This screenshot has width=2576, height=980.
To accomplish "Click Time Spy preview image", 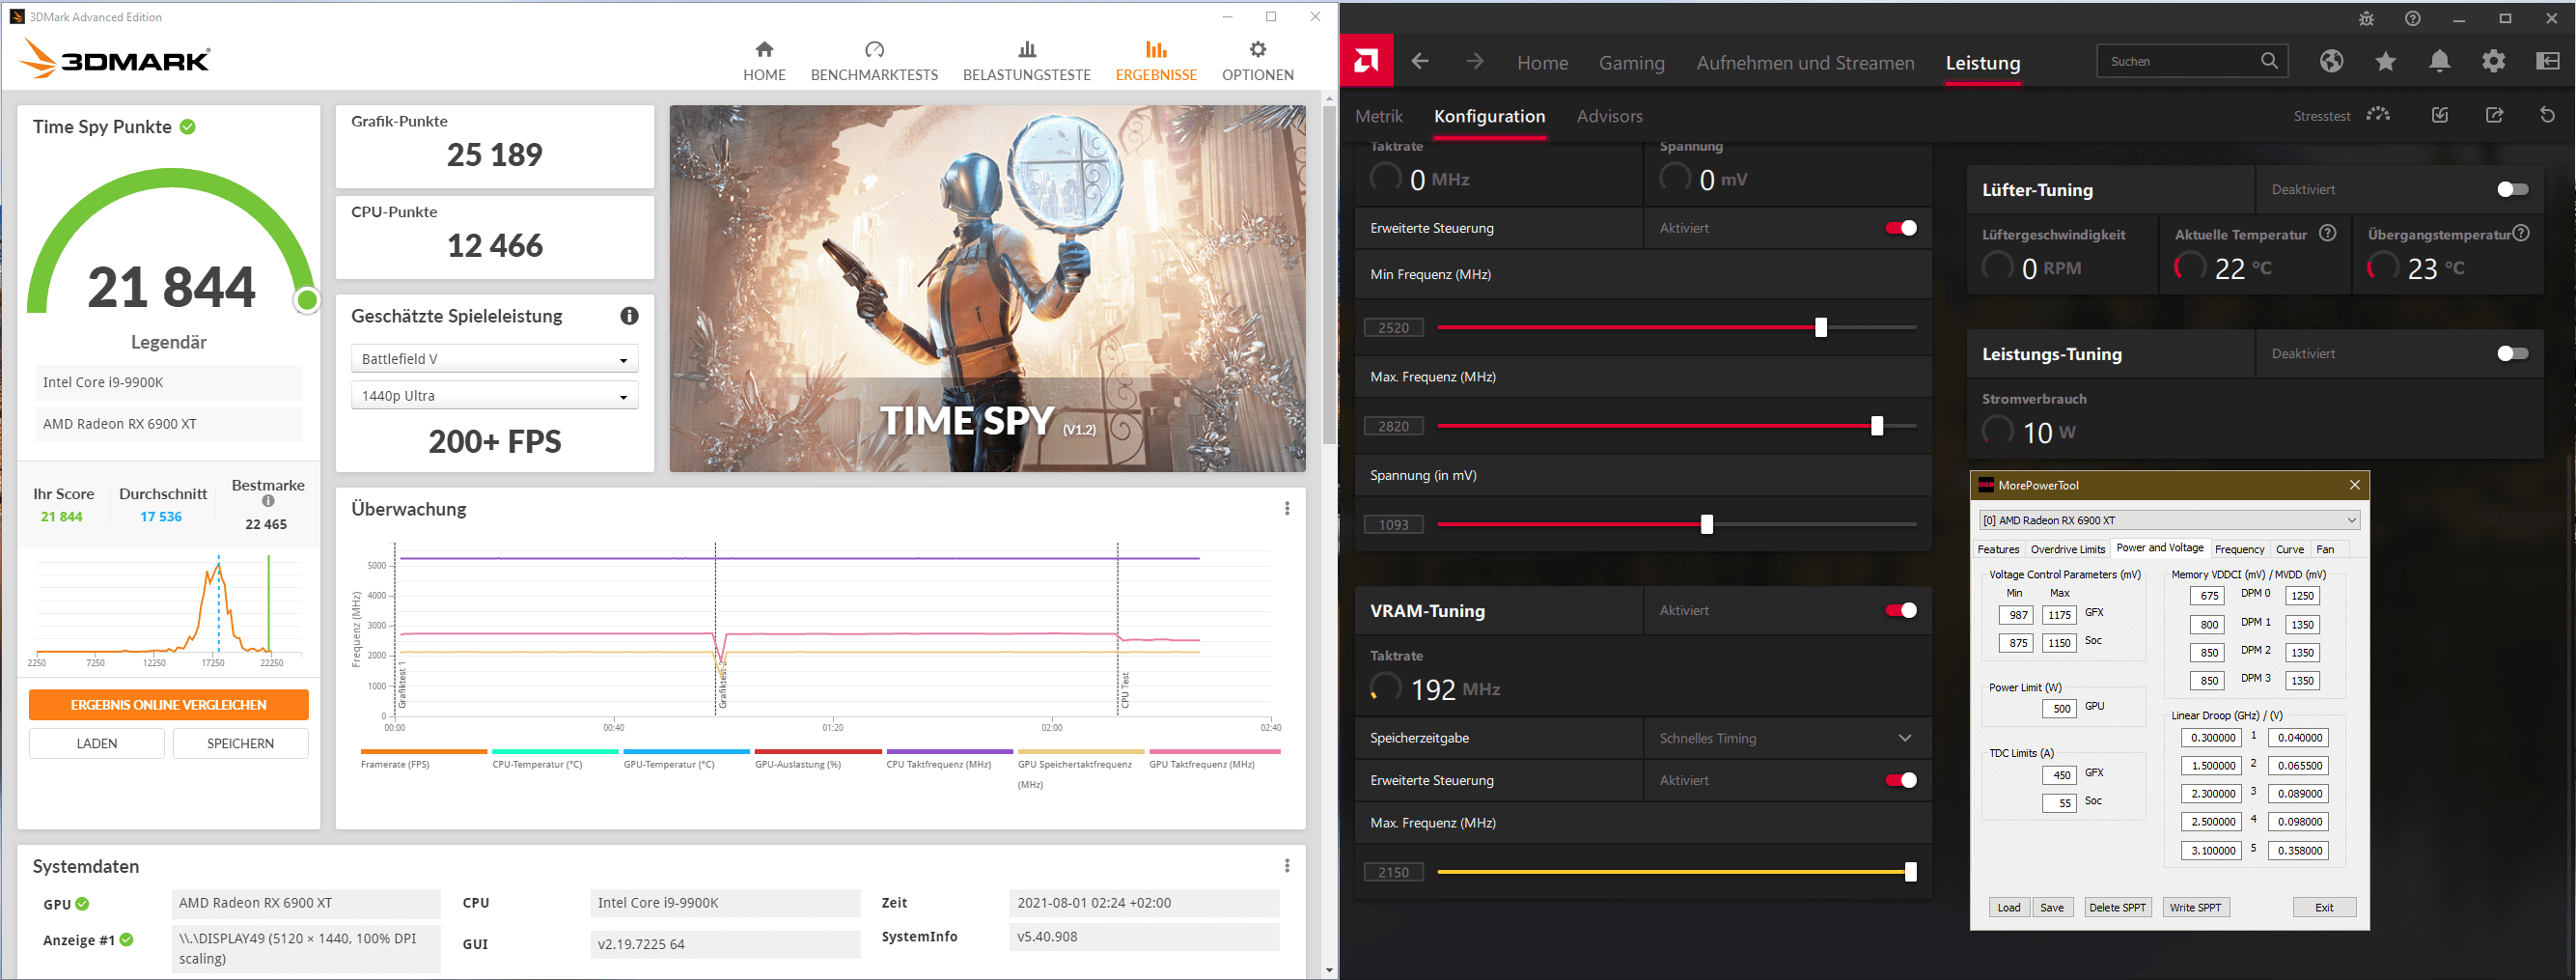I will (x=987, y=289).
